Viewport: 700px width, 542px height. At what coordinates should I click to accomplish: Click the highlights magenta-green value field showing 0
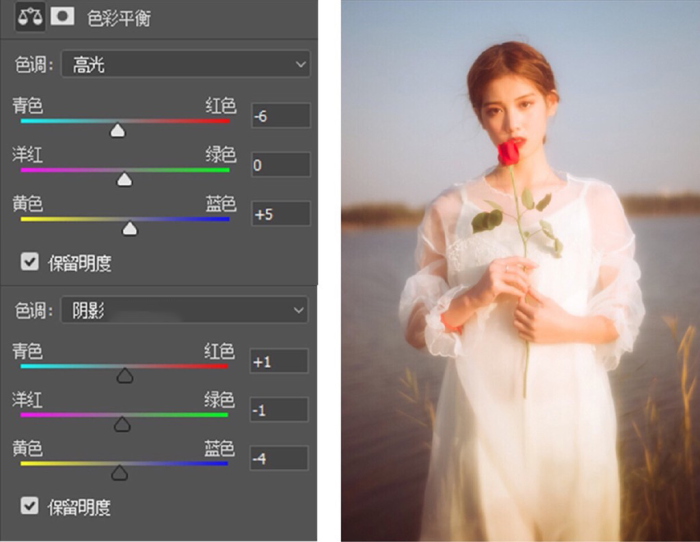[281, 165]
